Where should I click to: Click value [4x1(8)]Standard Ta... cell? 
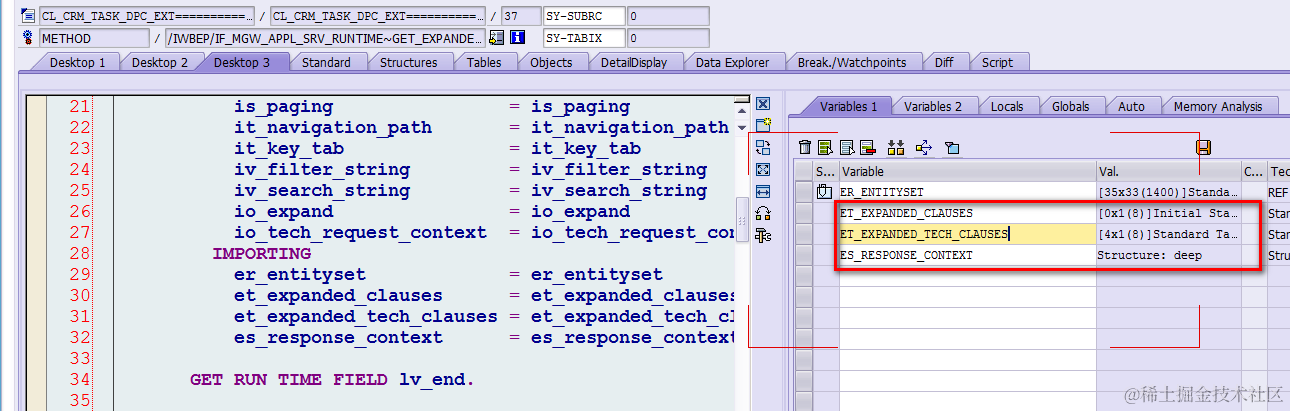(1168, 234)
